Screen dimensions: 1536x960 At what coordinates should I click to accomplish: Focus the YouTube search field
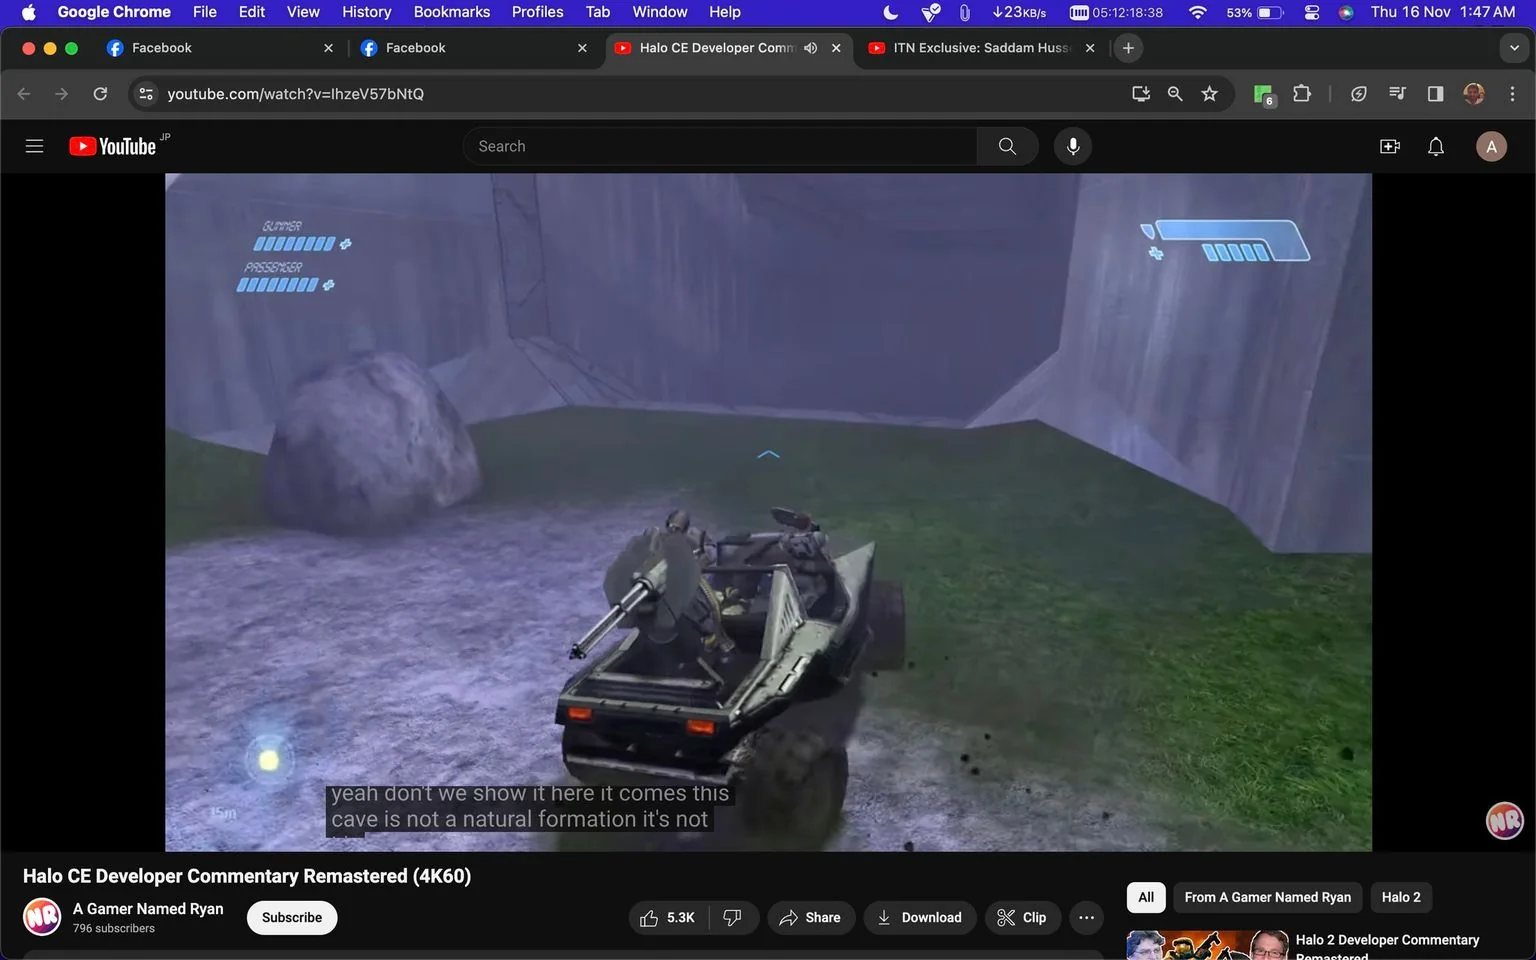click(720, 146)
